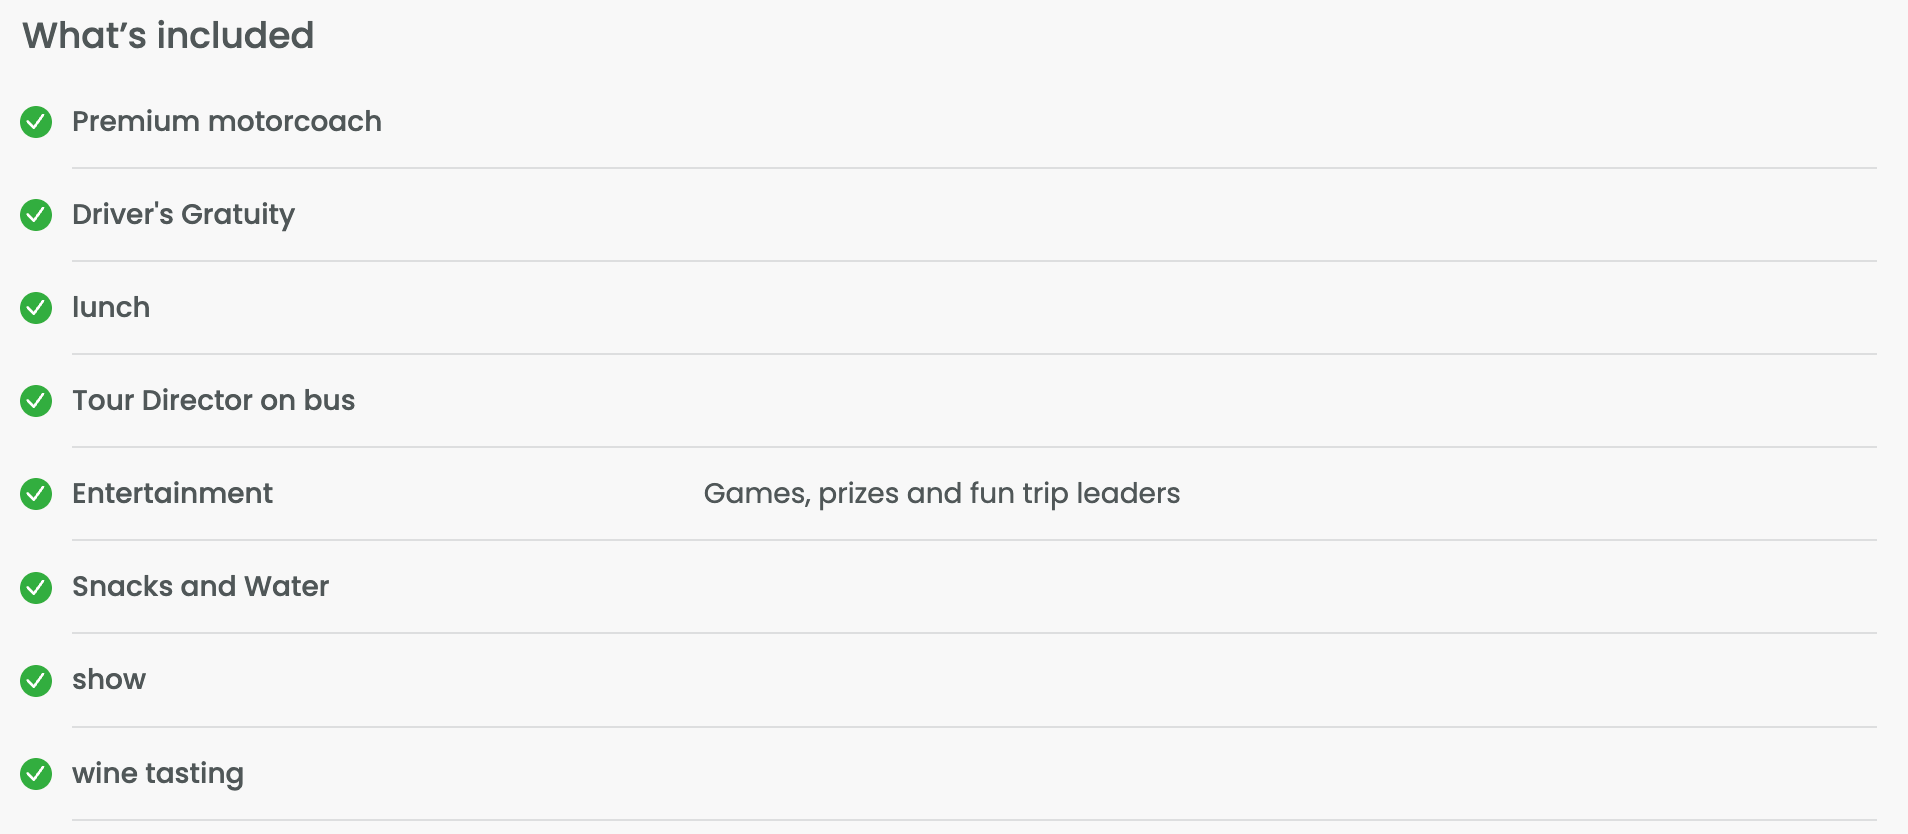This screenshot has width=1908, height=834.
Task: Click the green checkmark beside Entertainment
Action: tap(36, 494)
